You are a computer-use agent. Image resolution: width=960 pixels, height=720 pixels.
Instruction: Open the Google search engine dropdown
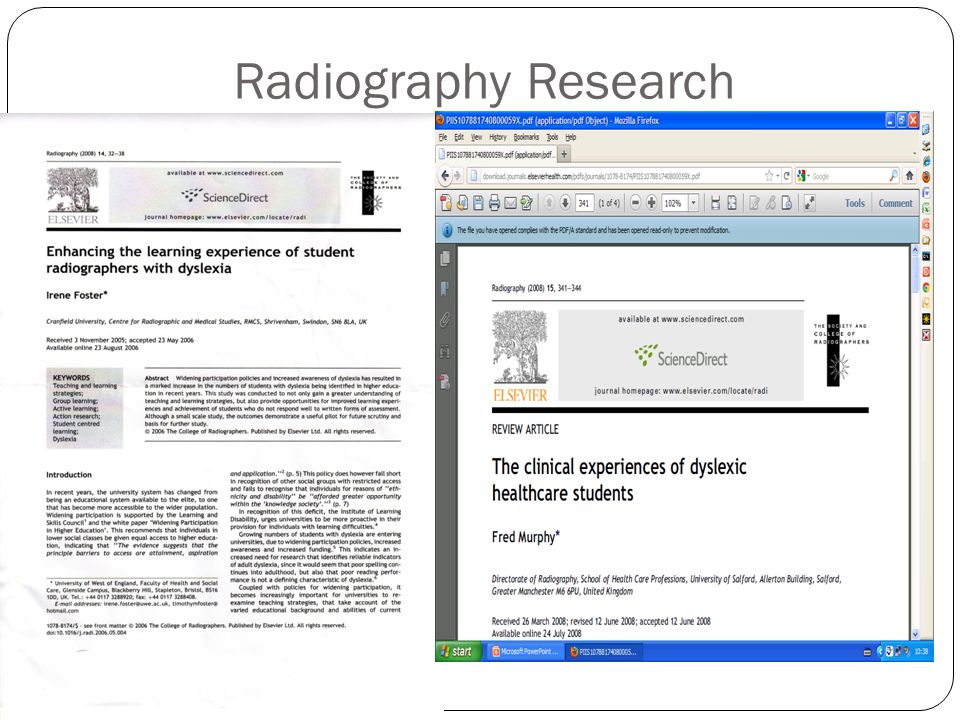803,176
